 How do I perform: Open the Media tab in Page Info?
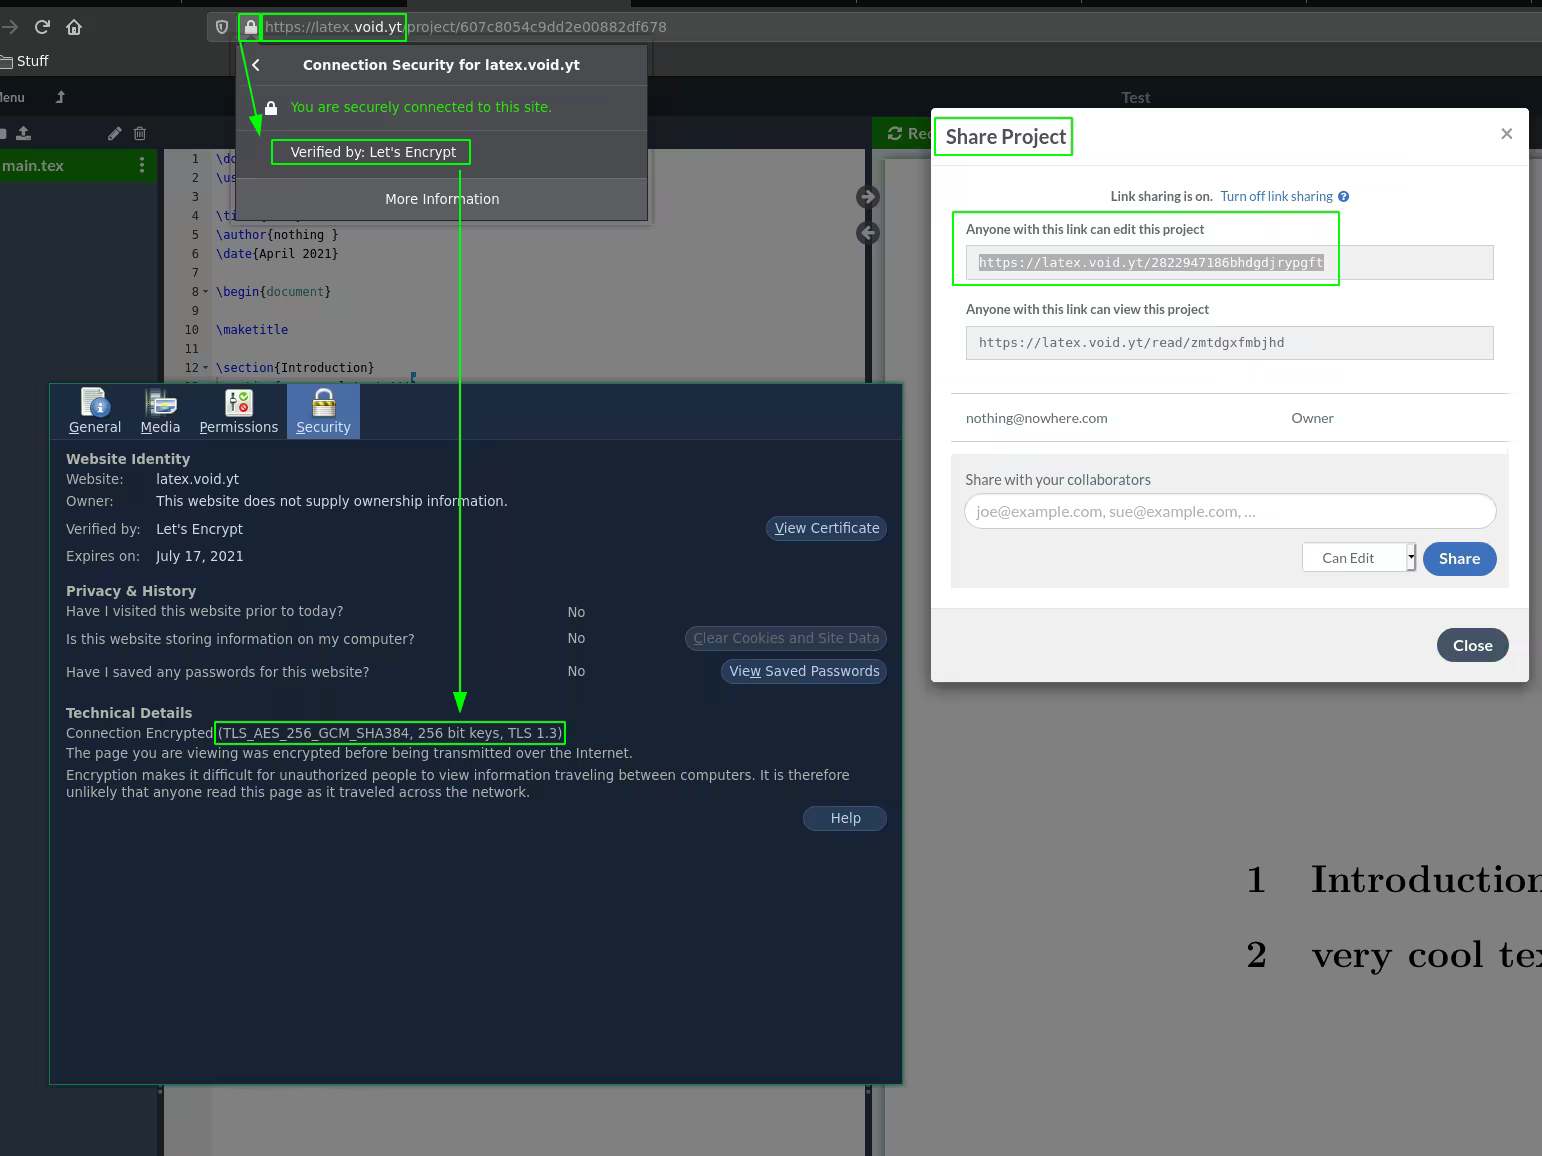[160, 411]
